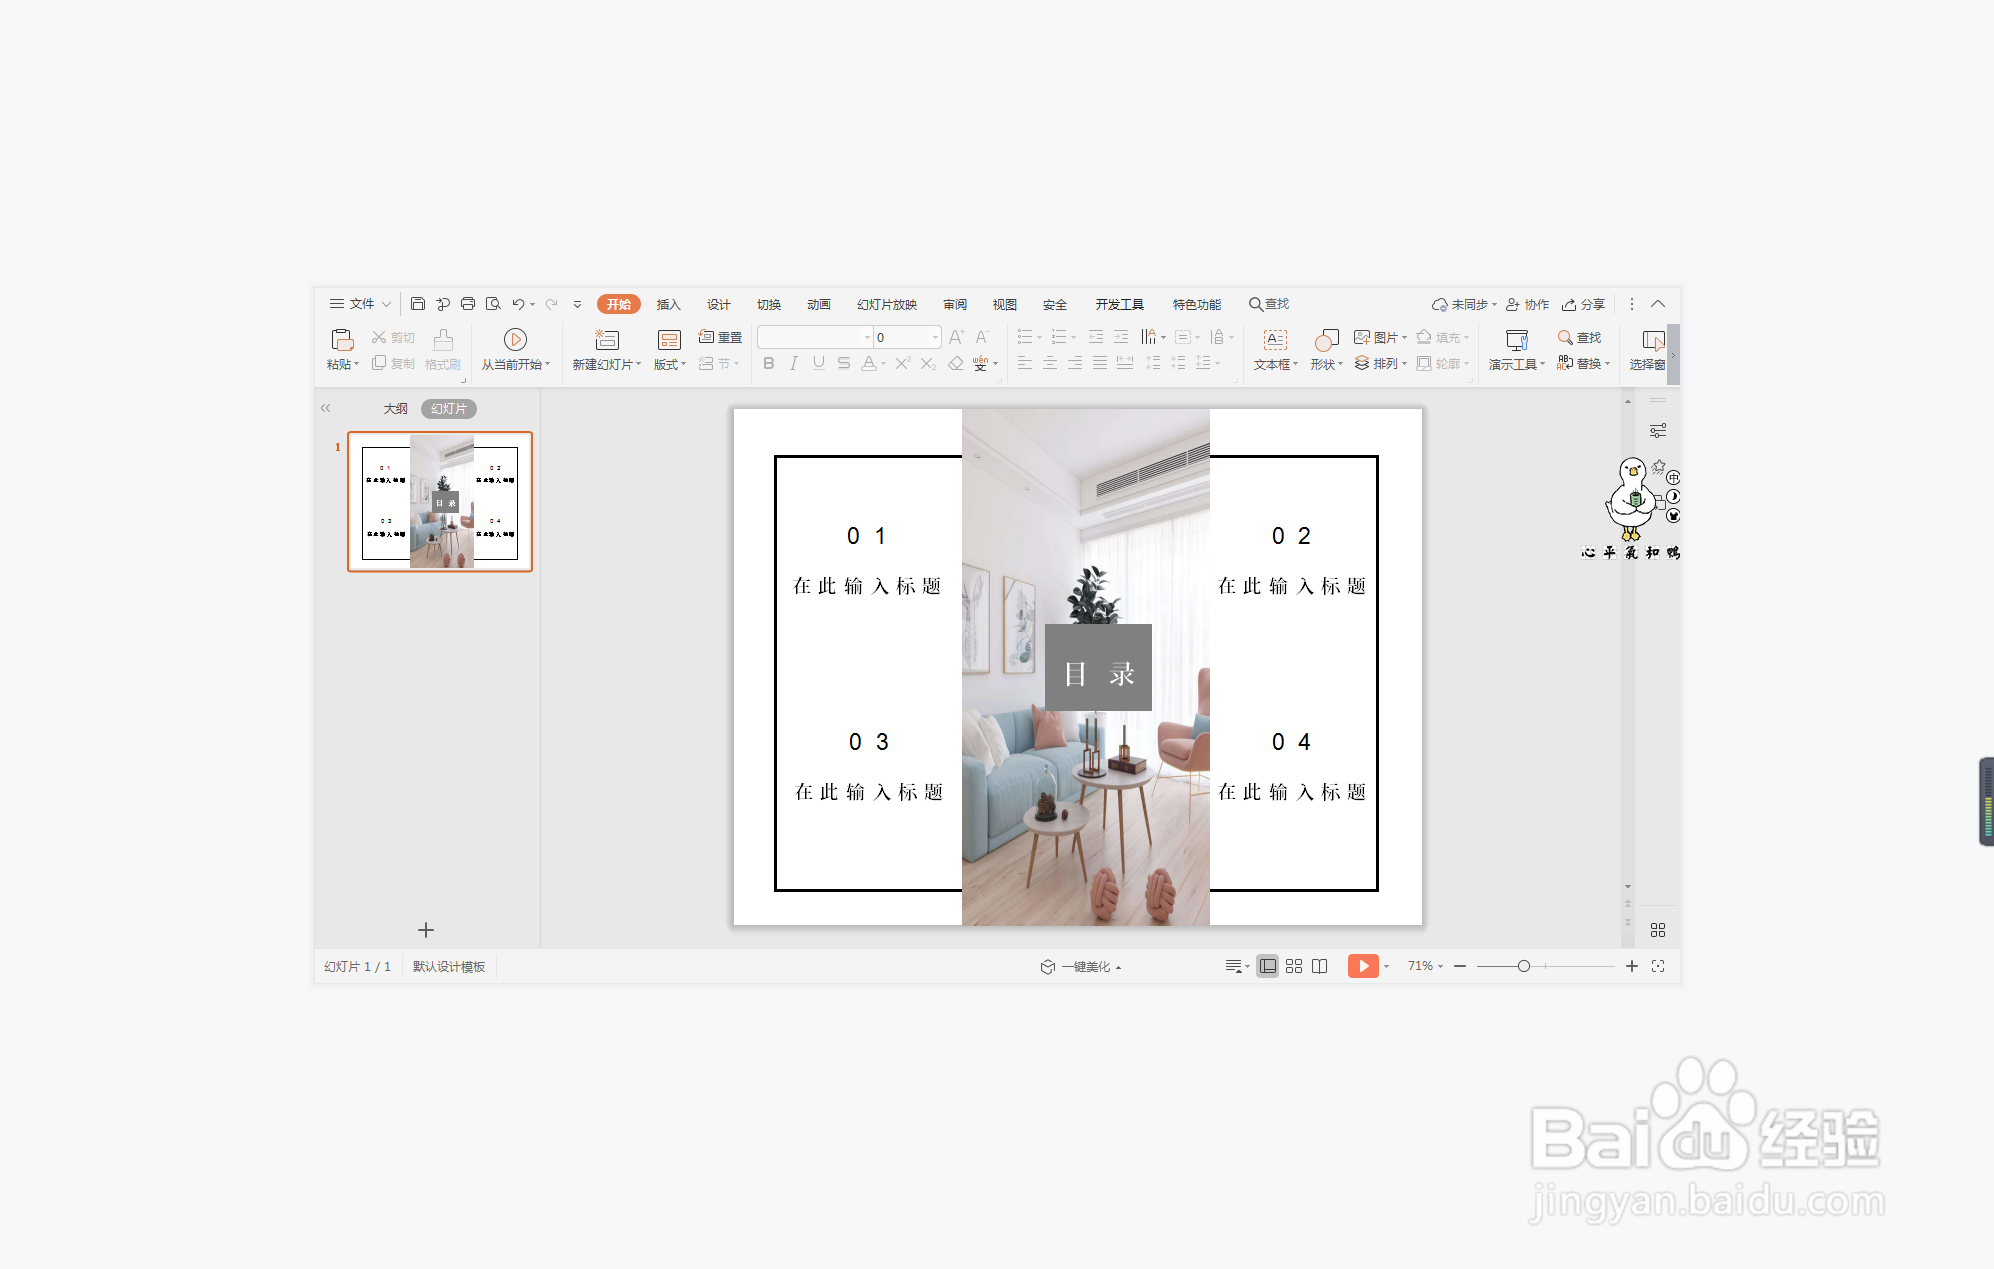Open the Review (审阅) tab
The height and width of the screenshot is (1269, 1994).
point(955,304)
